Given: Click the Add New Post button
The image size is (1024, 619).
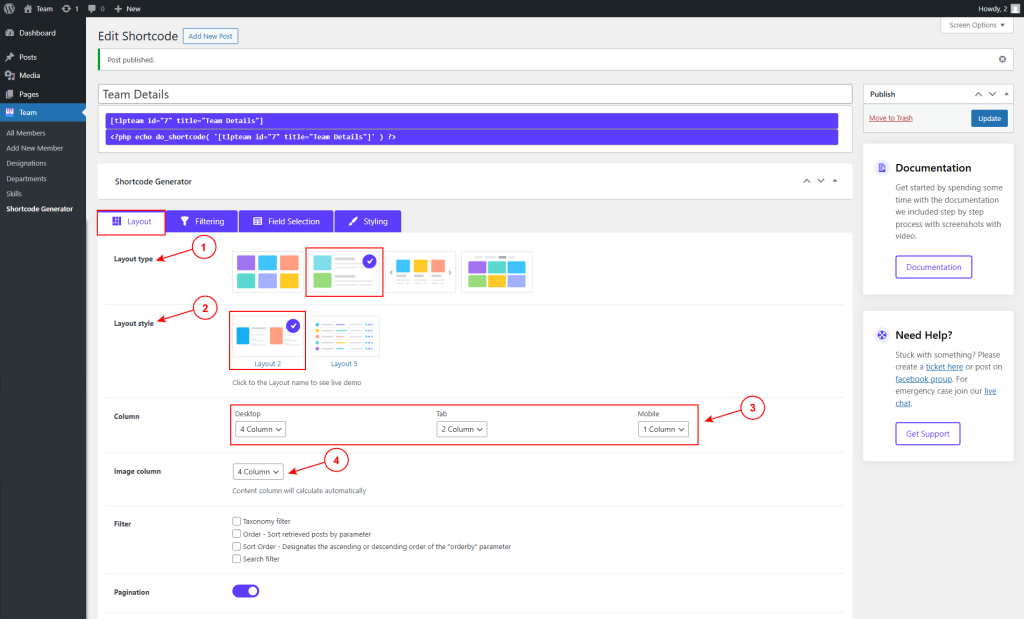Looking at the screenshot, I should click(210, 36).
